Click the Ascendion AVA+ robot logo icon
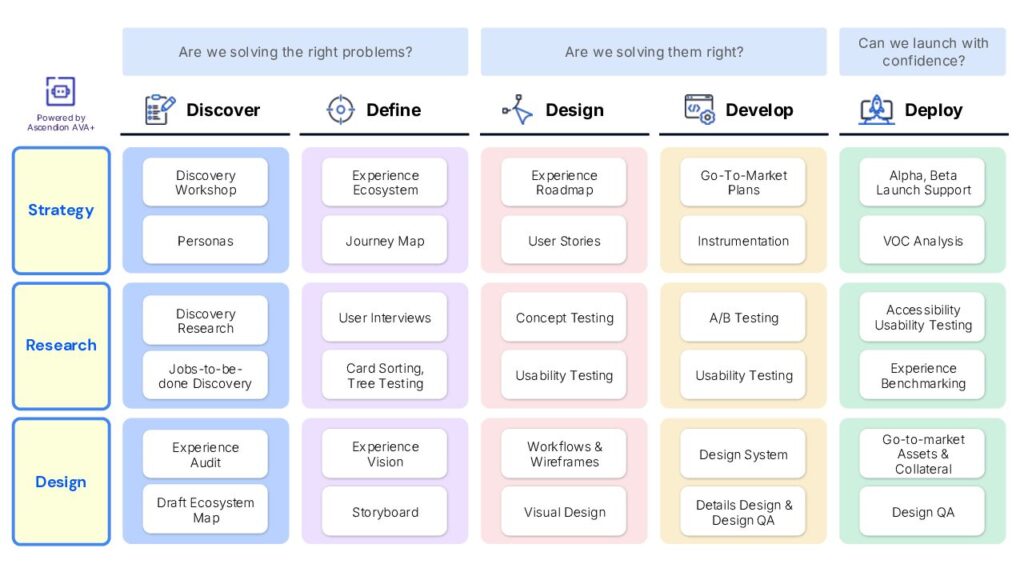1024x576 pixels. [x=60, y=91]
